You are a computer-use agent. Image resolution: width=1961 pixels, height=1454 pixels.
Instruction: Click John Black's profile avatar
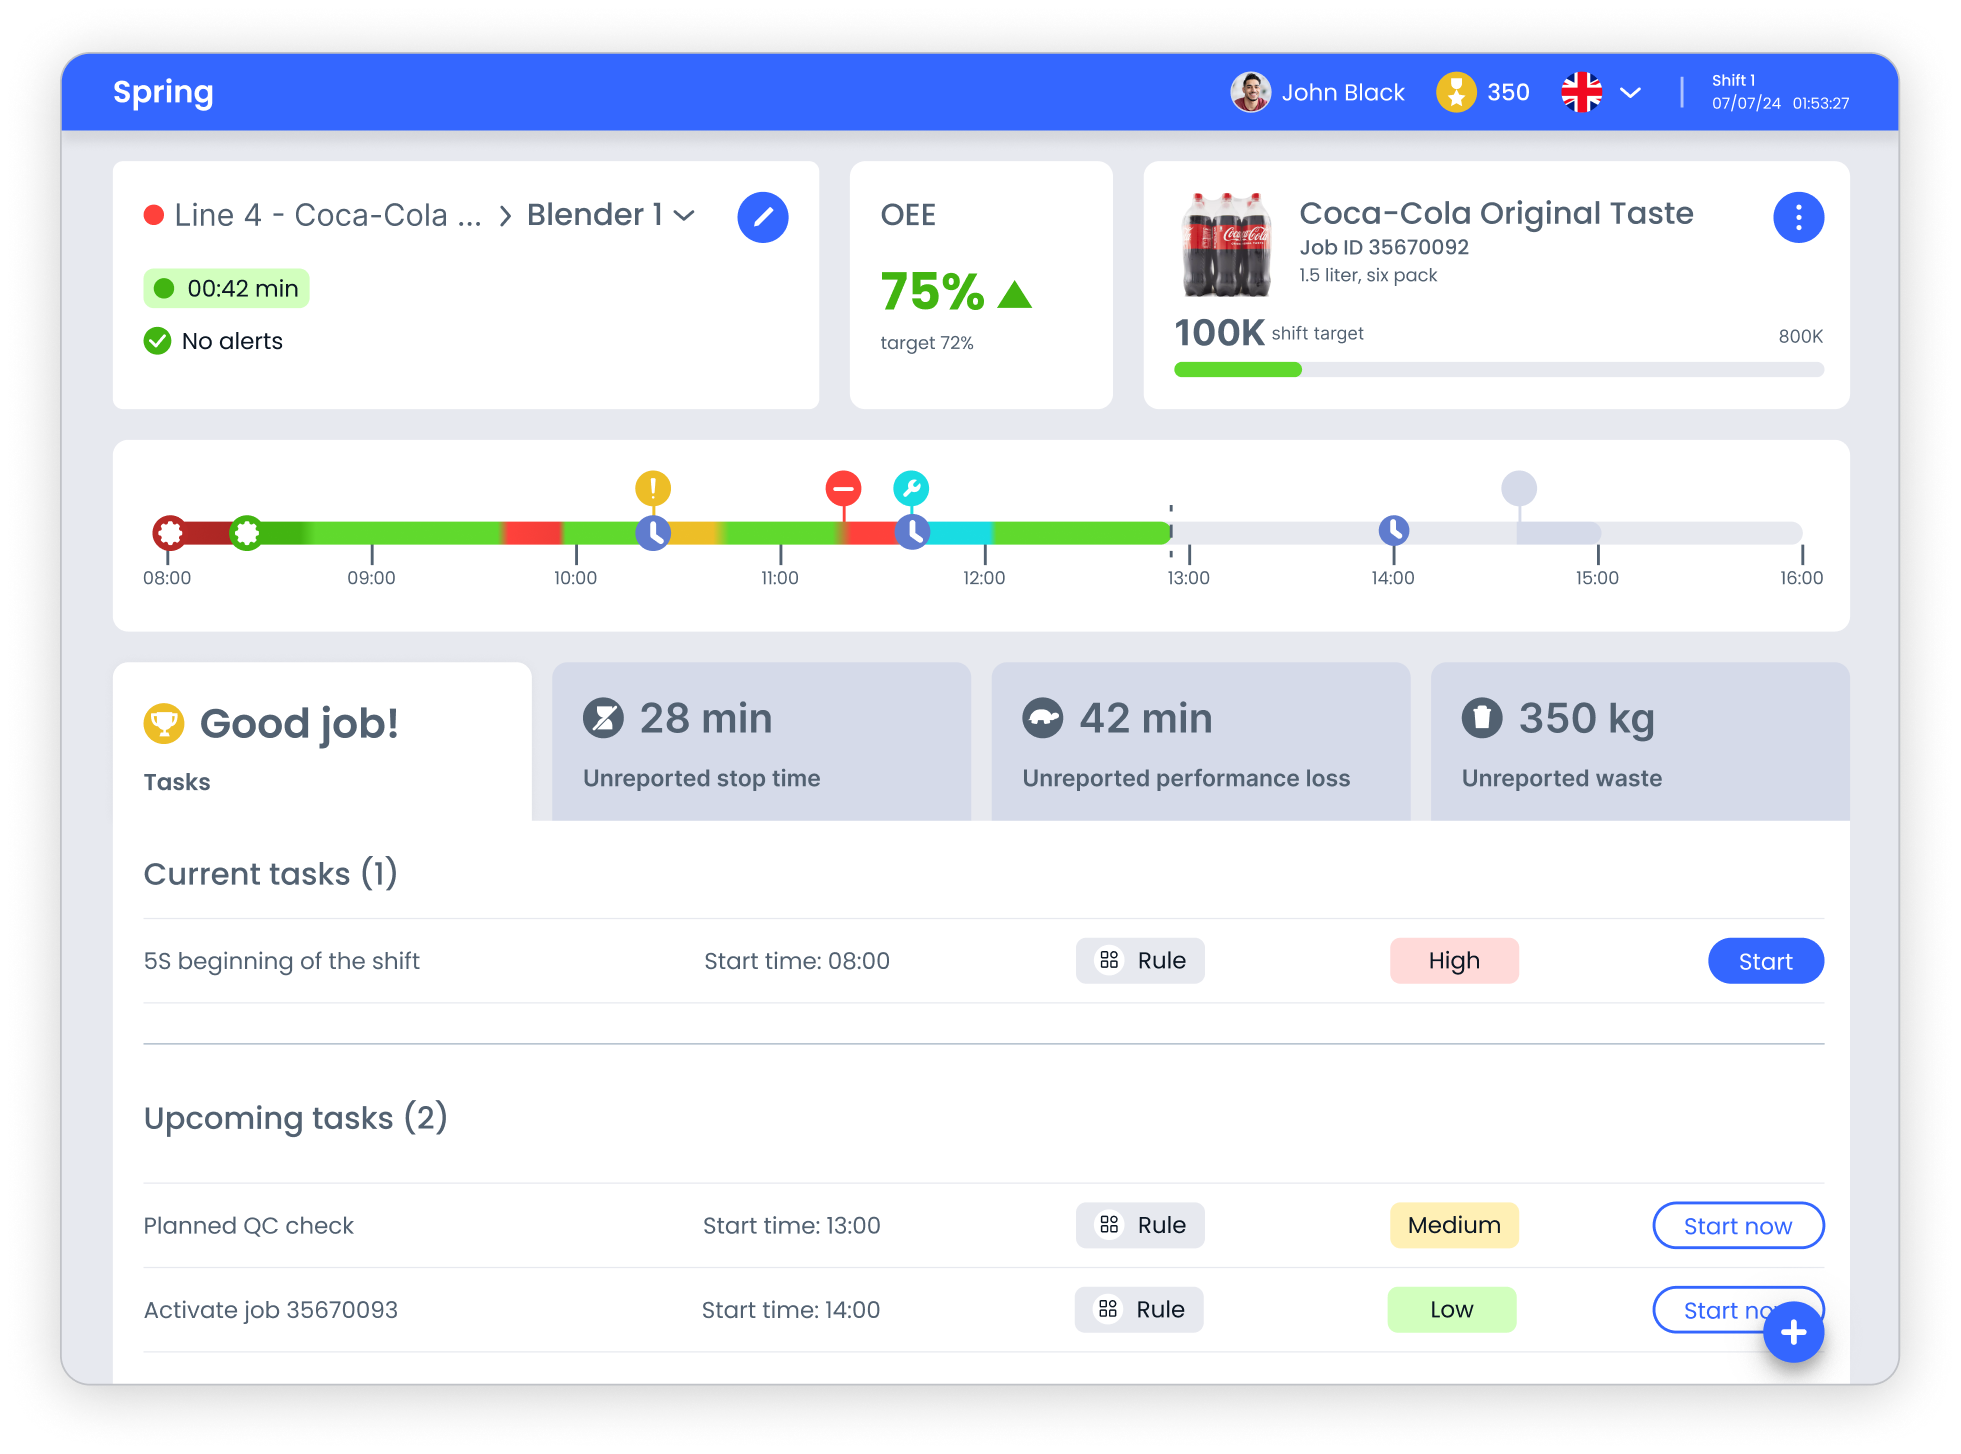click(1250, 93)
